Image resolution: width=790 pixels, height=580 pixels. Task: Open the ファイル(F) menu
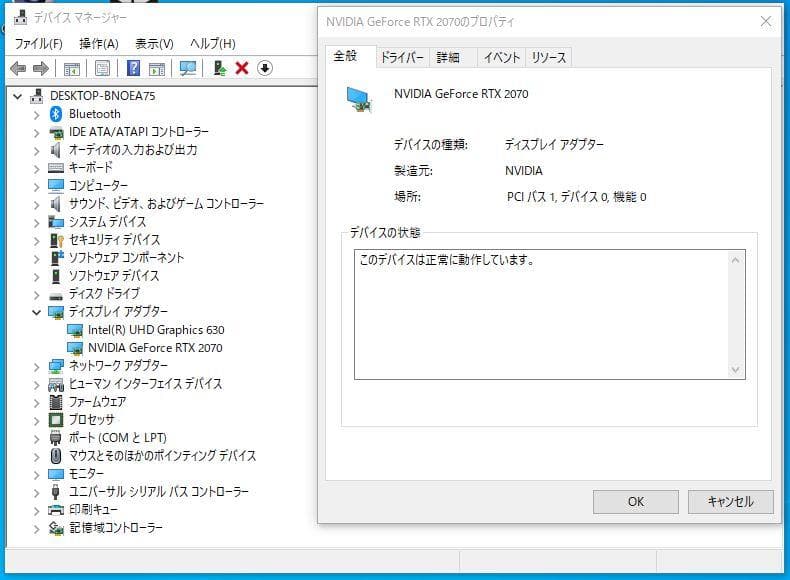39,44
